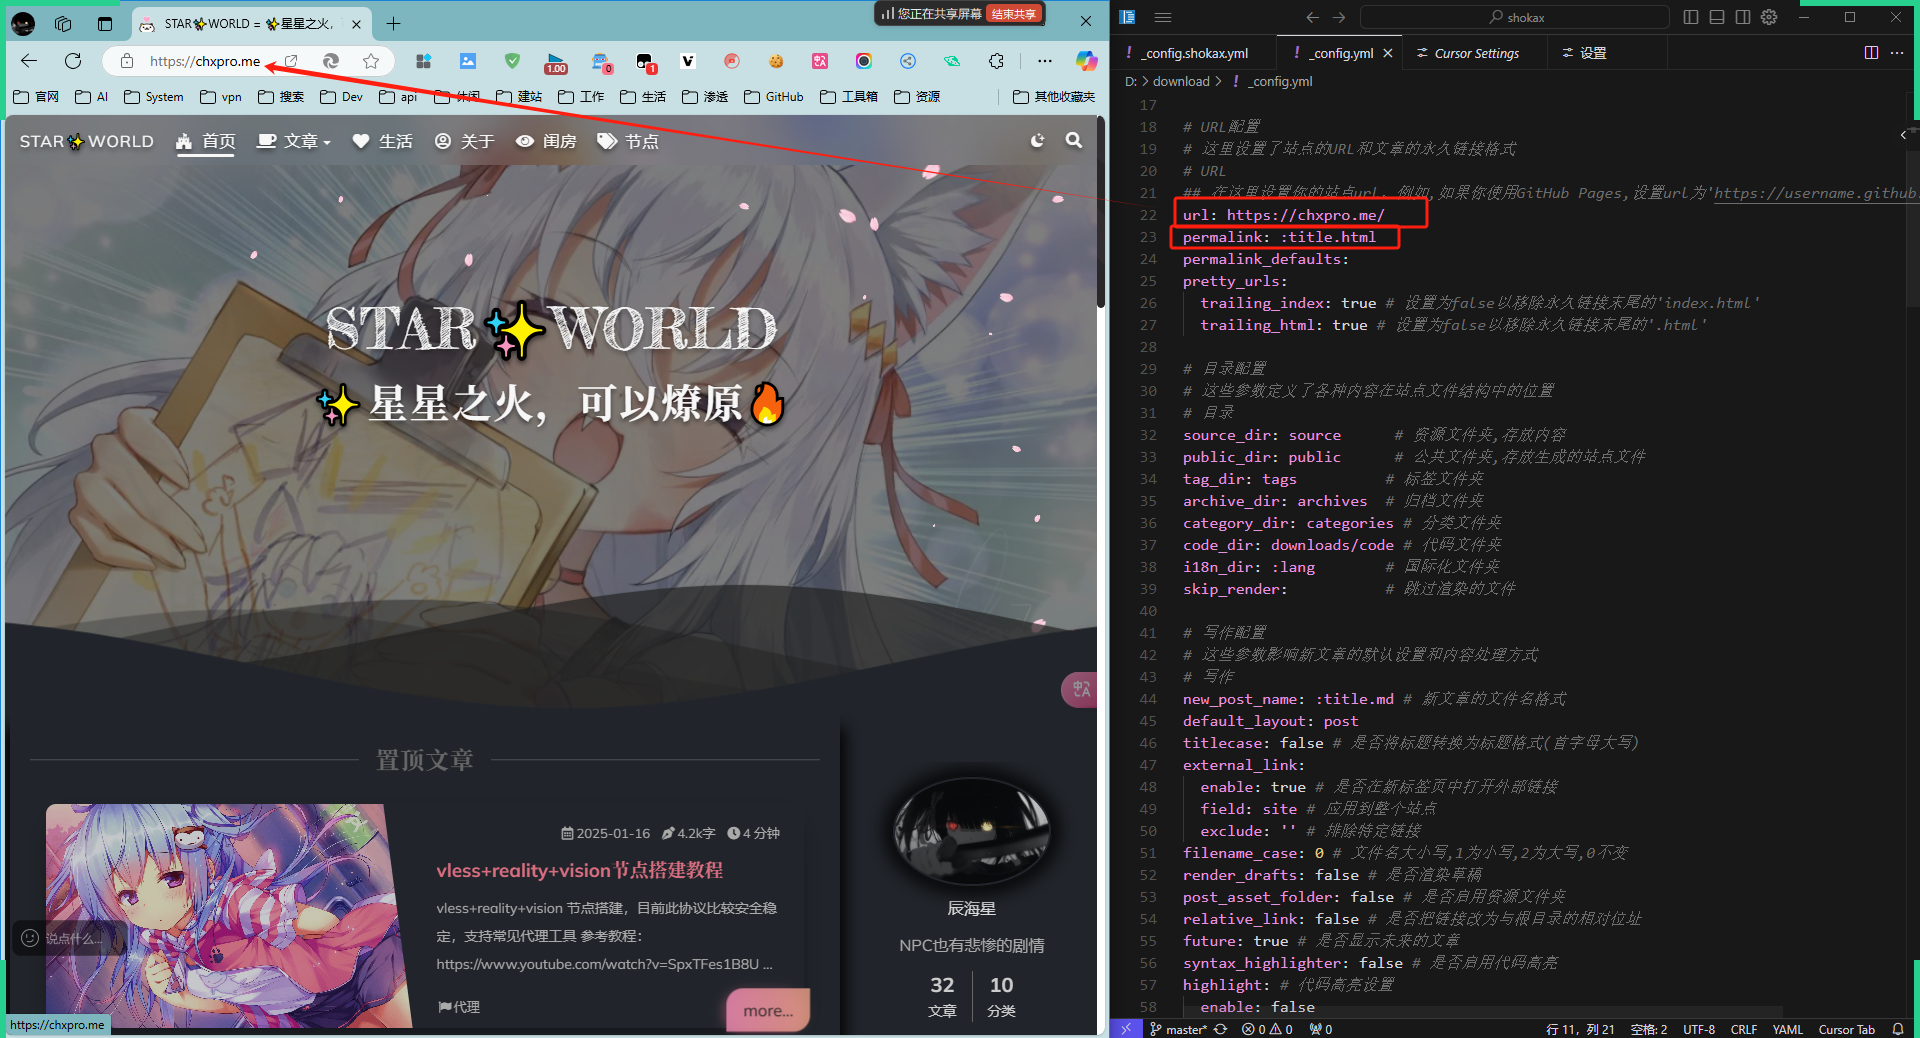The image size is (1920, 1038).
Task: Click the 结束共享 stop sharing button
Action: pos(1014,14)
